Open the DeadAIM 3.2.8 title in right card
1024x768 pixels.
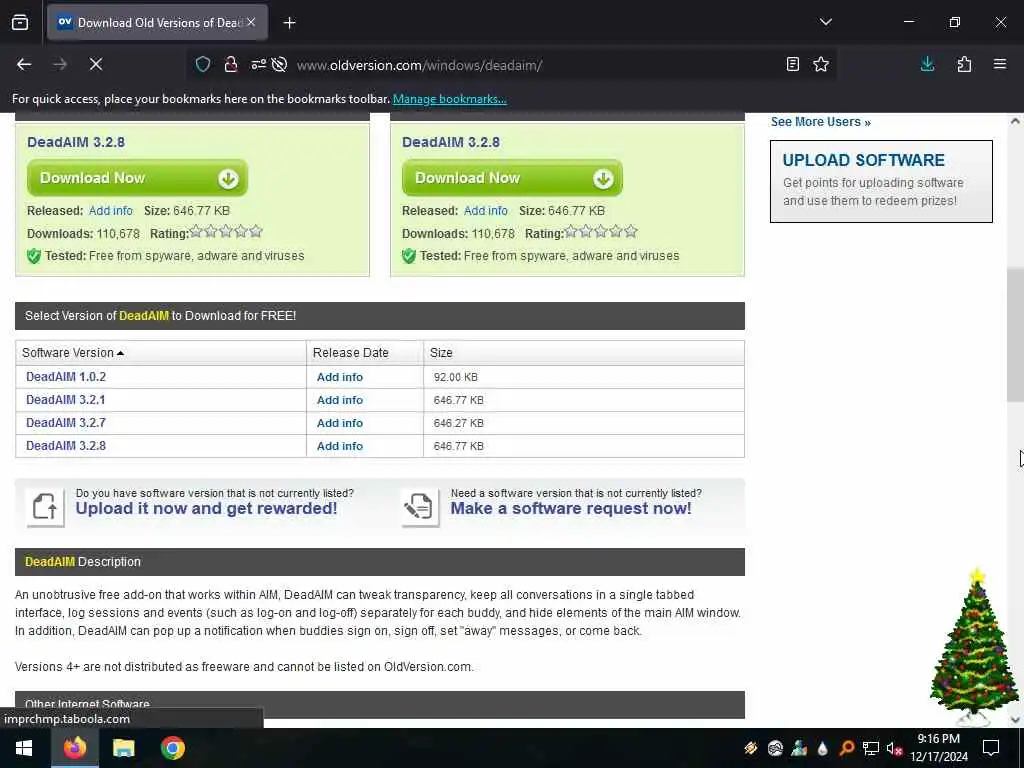click(451, 142)
